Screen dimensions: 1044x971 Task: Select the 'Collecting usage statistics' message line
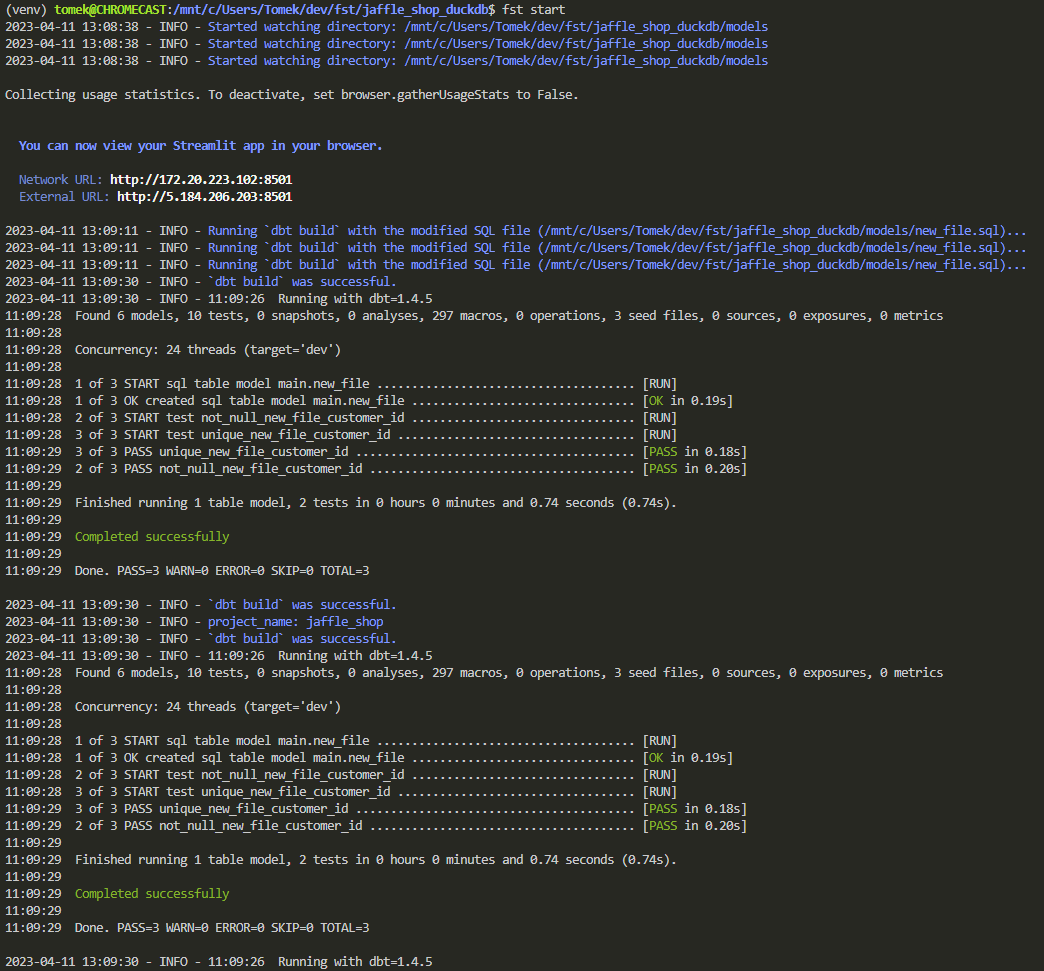tap(292, 95)
